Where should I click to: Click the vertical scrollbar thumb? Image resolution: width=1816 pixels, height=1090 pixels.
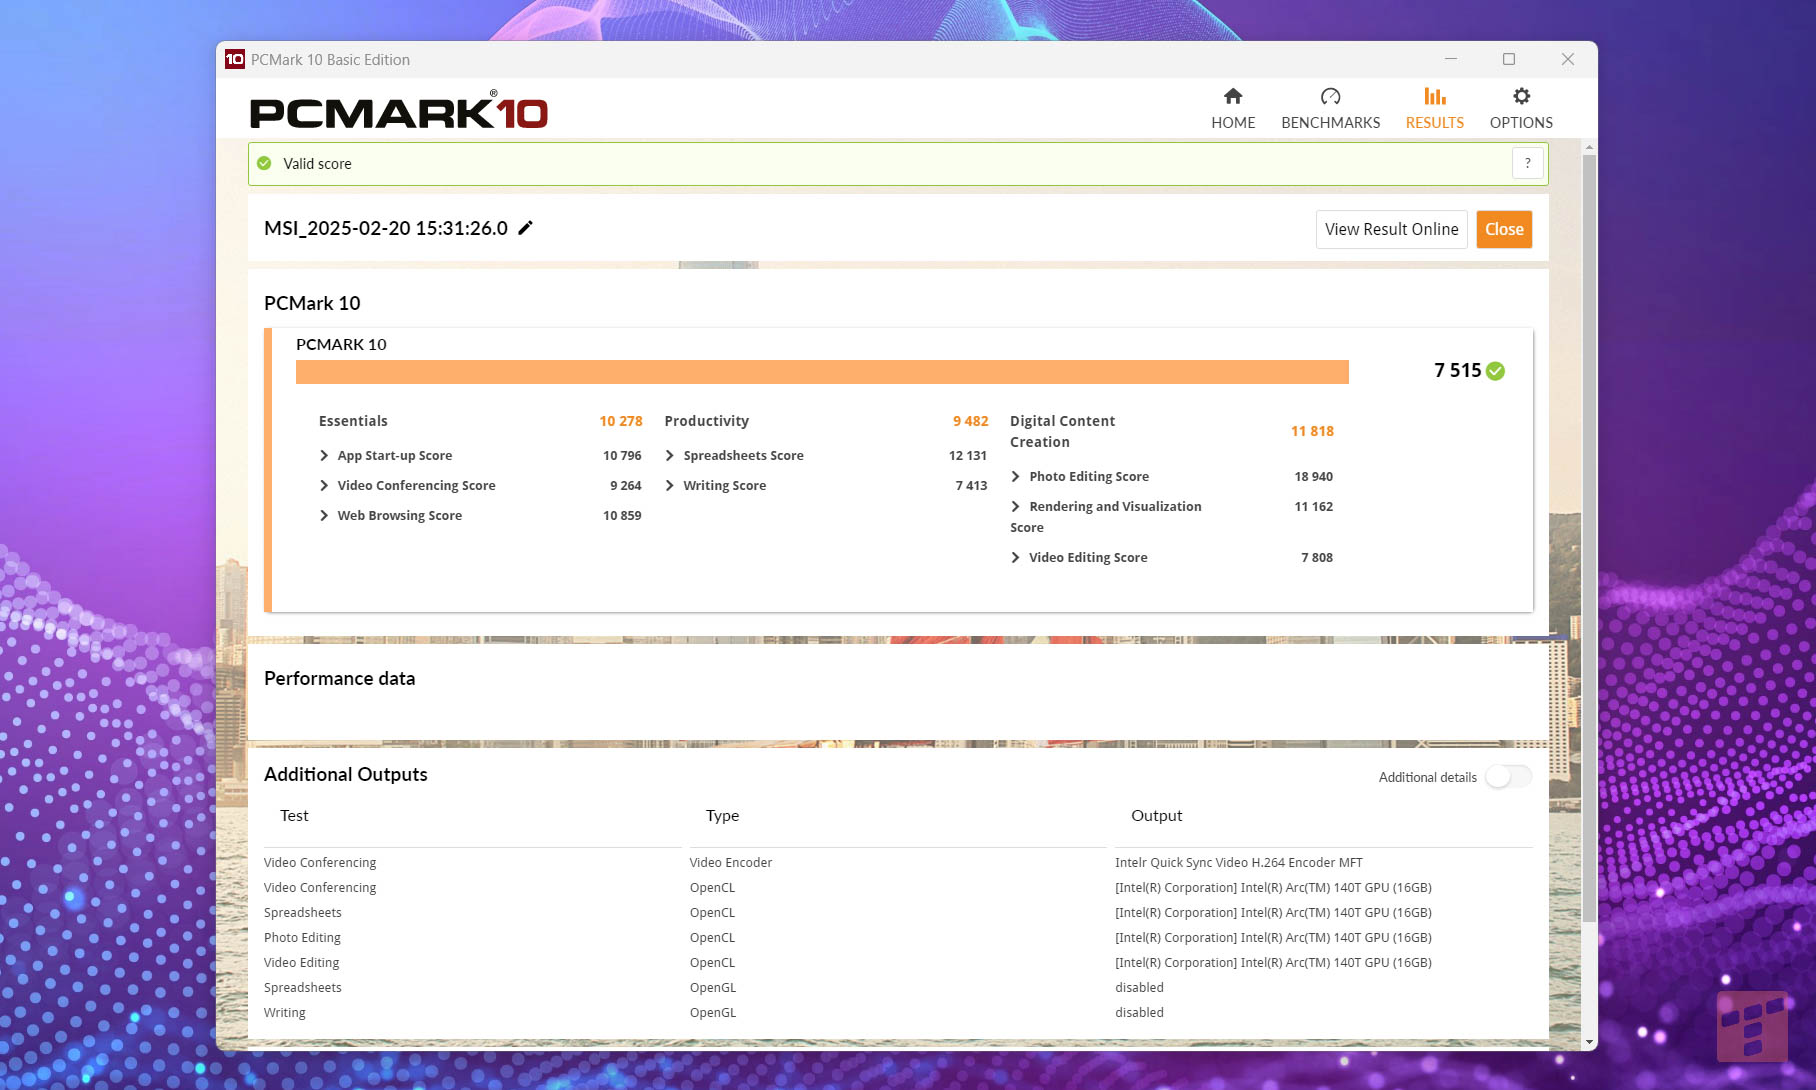click(1589, 537)
